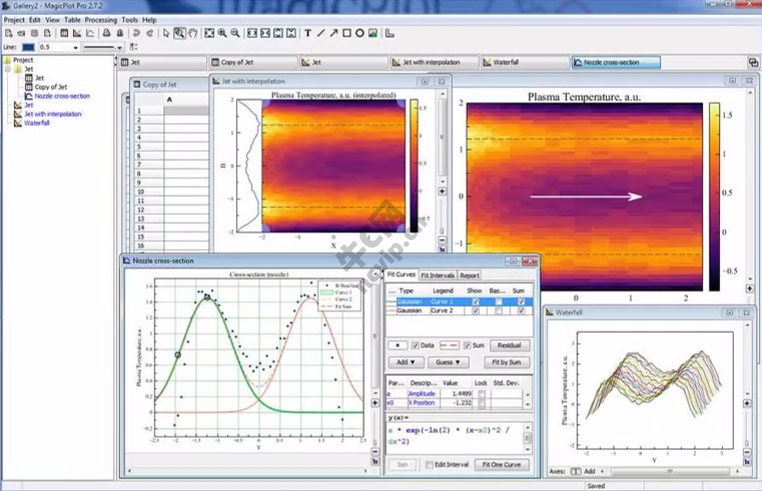Click the insert image toolbar icon
The width and height of the screenshot is (762, 491).
point(373,33)
